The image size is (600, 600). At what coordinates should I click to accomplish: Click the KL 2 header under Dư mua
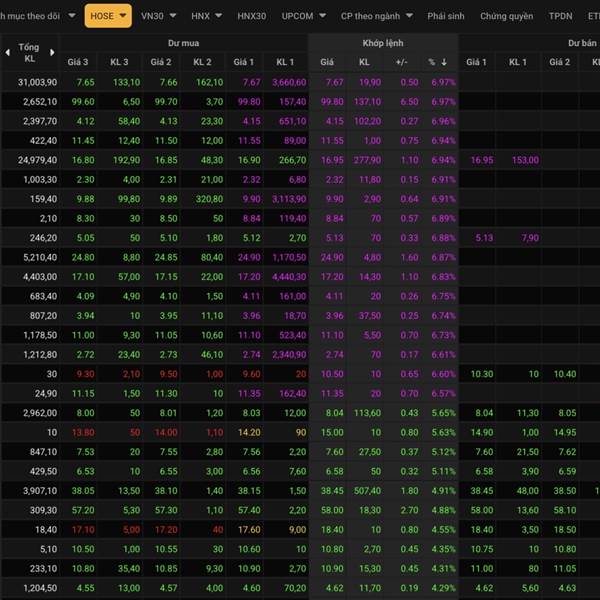coord(204,62)
